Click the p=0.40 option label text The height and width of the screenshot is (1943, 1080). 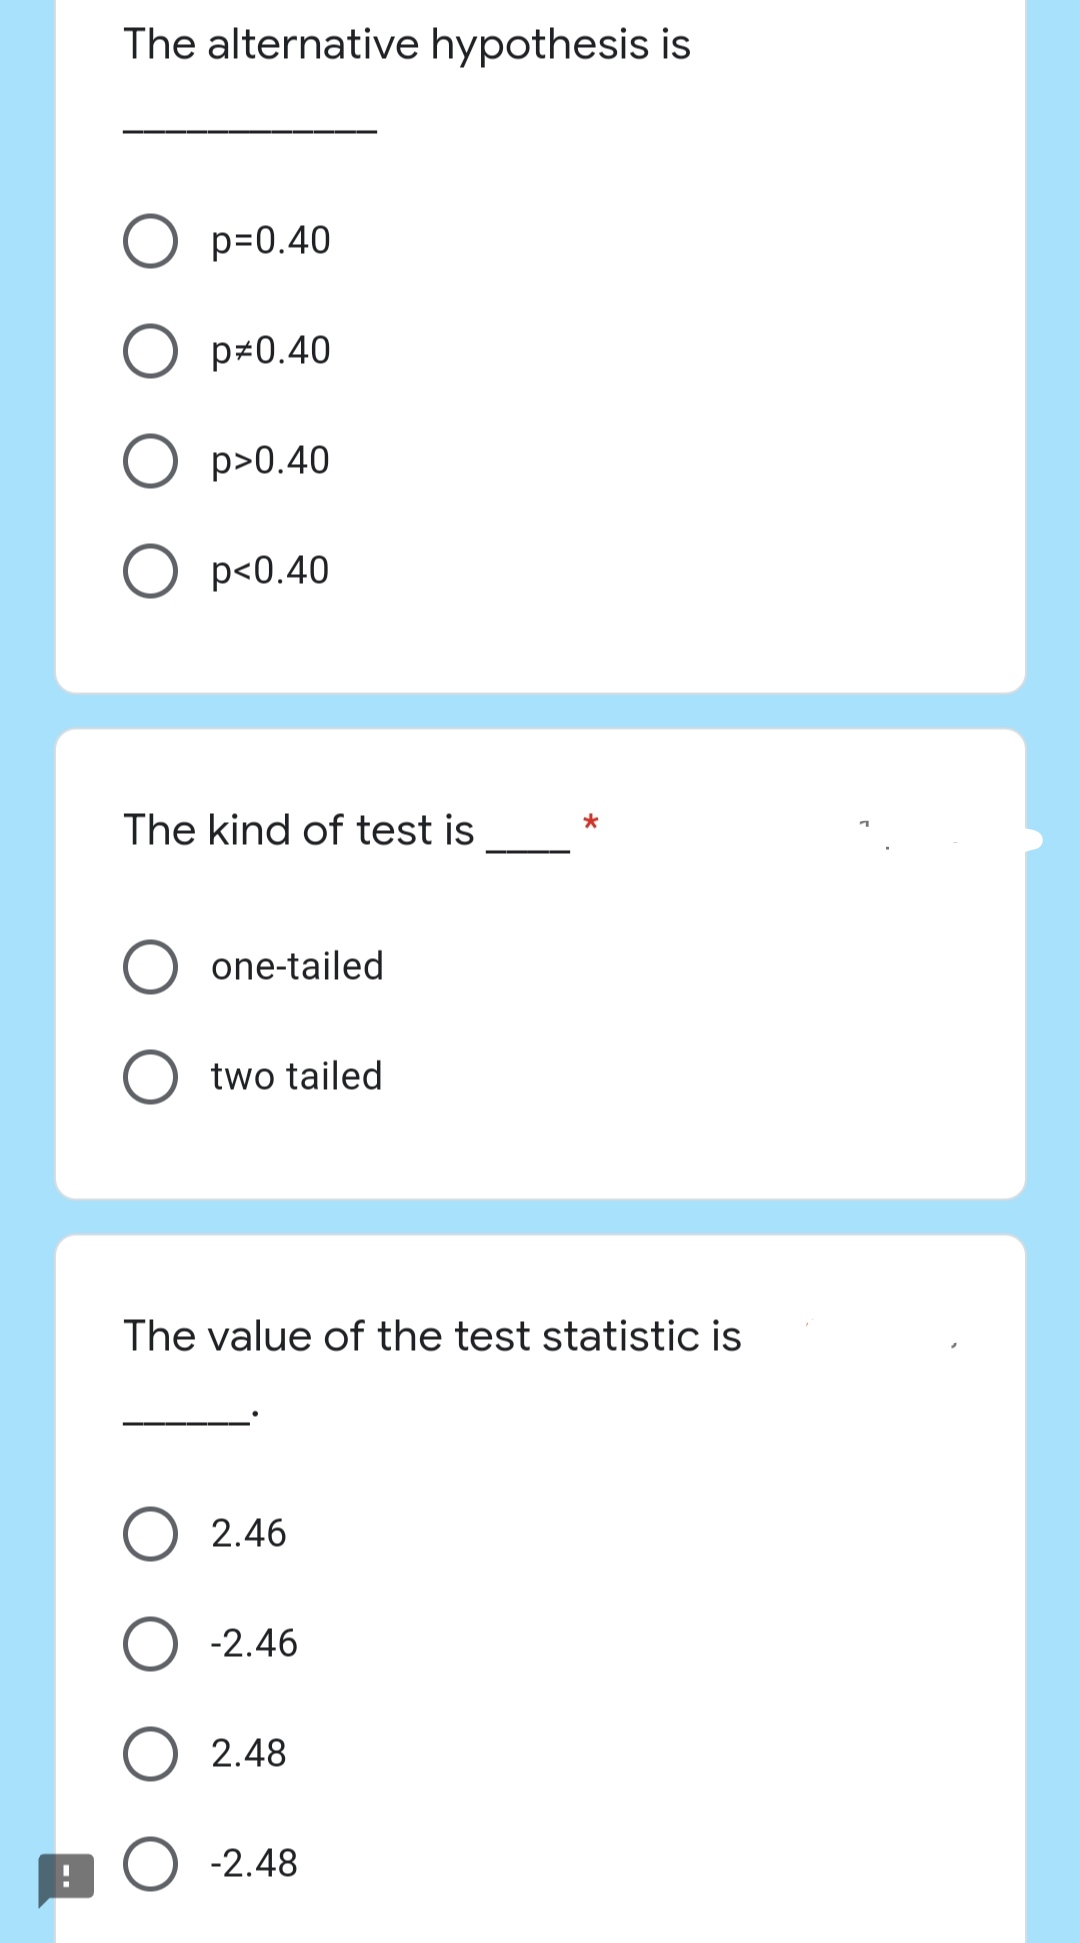pyautogui.click(x=269, y=241)
